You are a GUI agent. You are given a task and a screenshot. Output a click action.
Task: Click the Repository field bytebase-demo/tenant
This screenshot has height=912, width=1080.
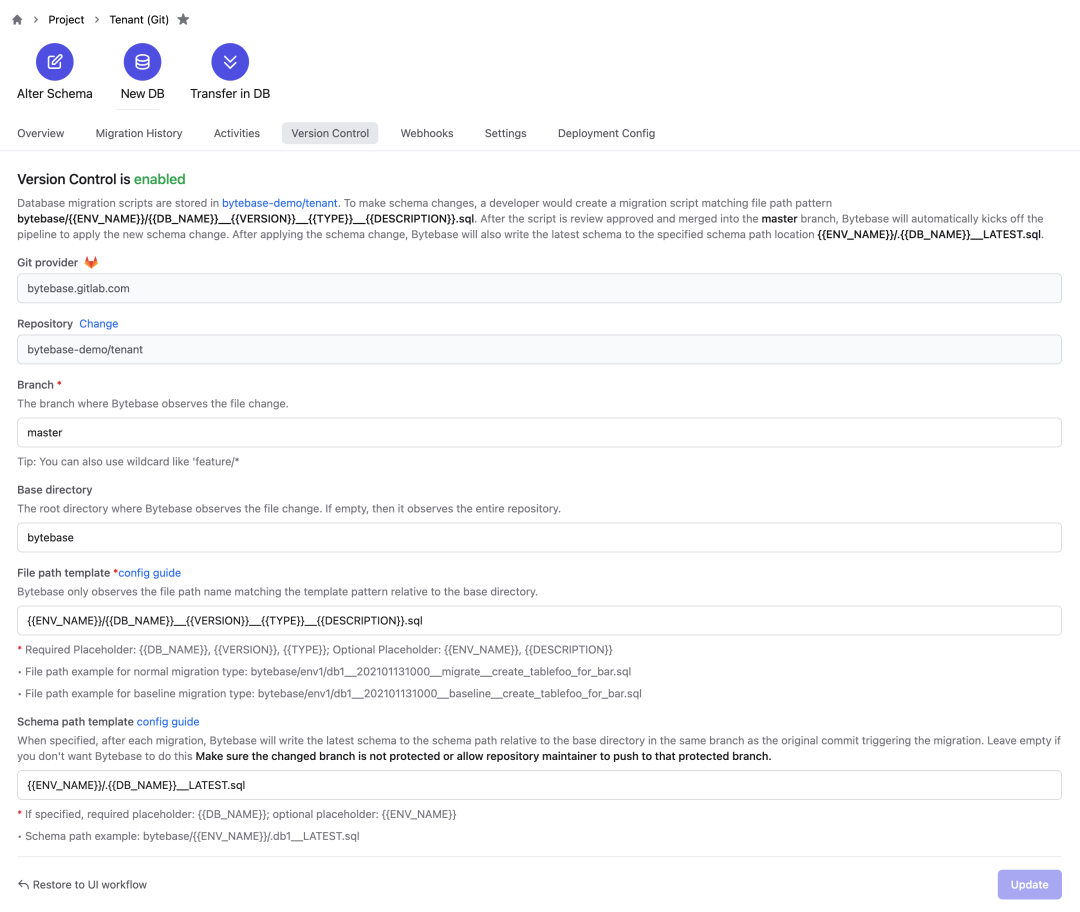(539, 350)
